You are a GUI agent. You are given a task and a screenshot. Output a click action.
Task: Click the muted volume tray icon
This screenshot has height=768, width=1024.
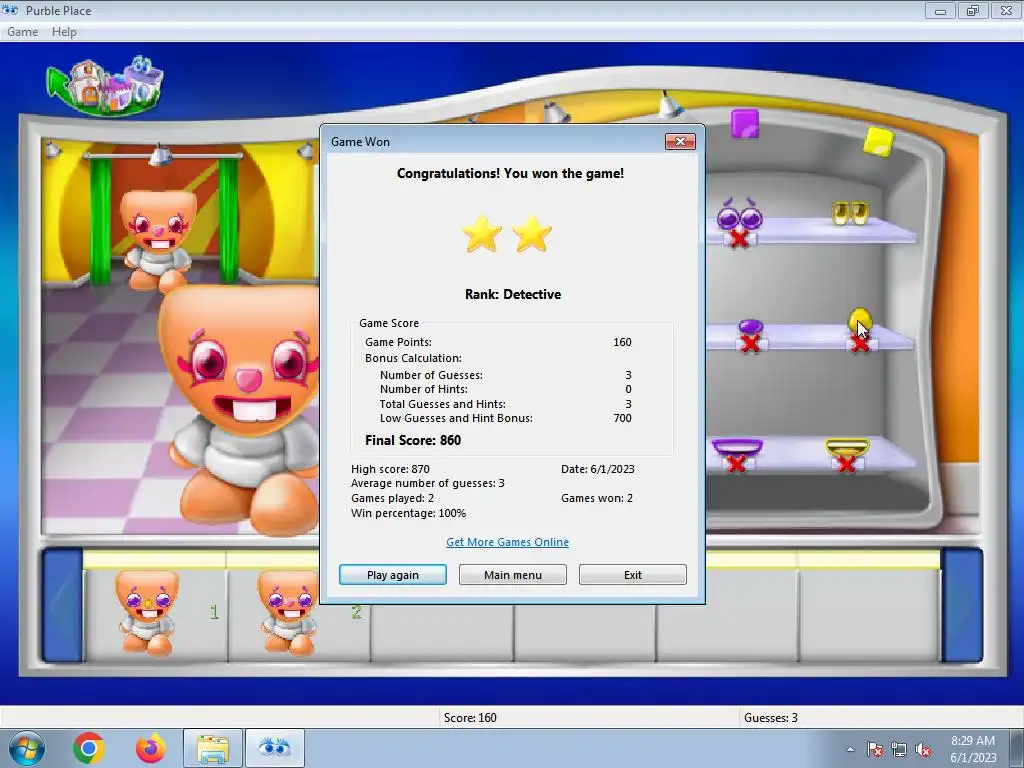923,749
